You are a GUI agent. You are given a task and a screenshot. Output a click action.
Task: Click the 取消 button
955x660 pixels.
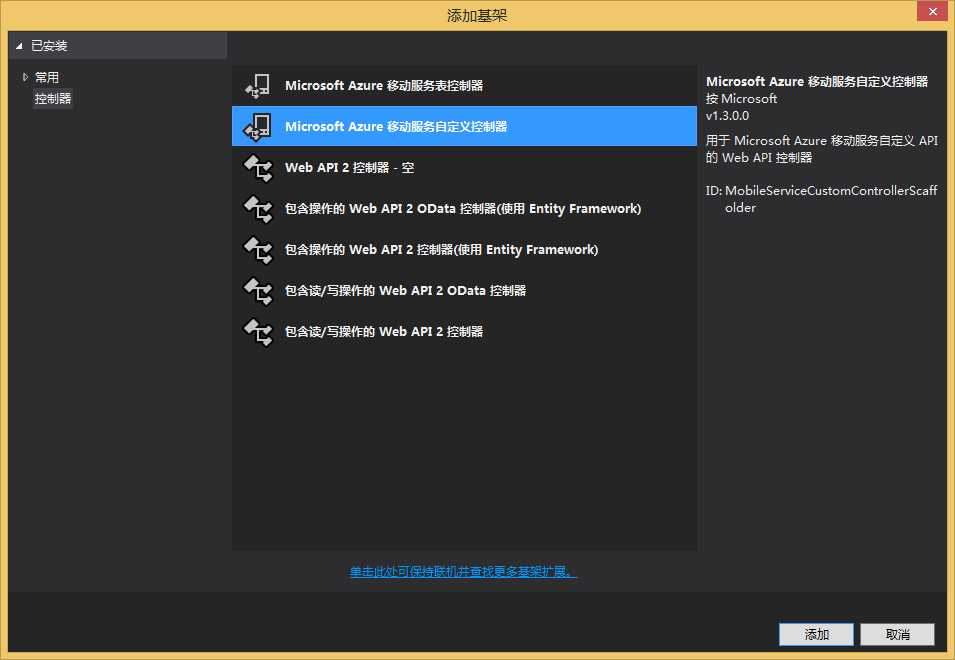898,634
